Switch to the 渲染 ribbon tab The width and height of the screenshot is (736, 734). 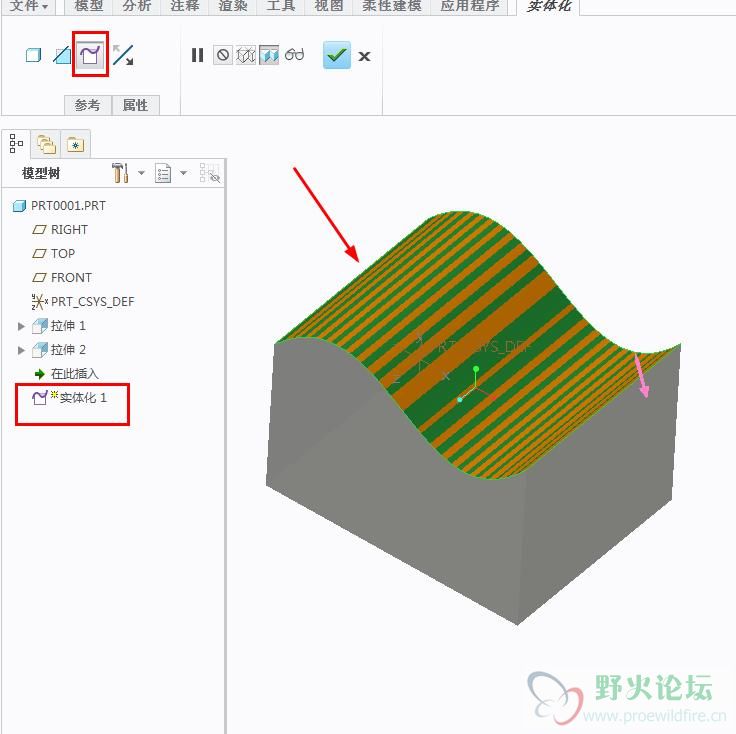coord(232,7)
